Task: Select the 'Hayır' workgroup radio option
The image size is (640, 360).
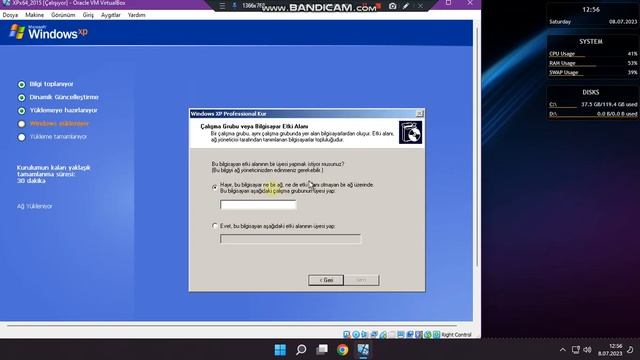Action: tap(215, 187)
